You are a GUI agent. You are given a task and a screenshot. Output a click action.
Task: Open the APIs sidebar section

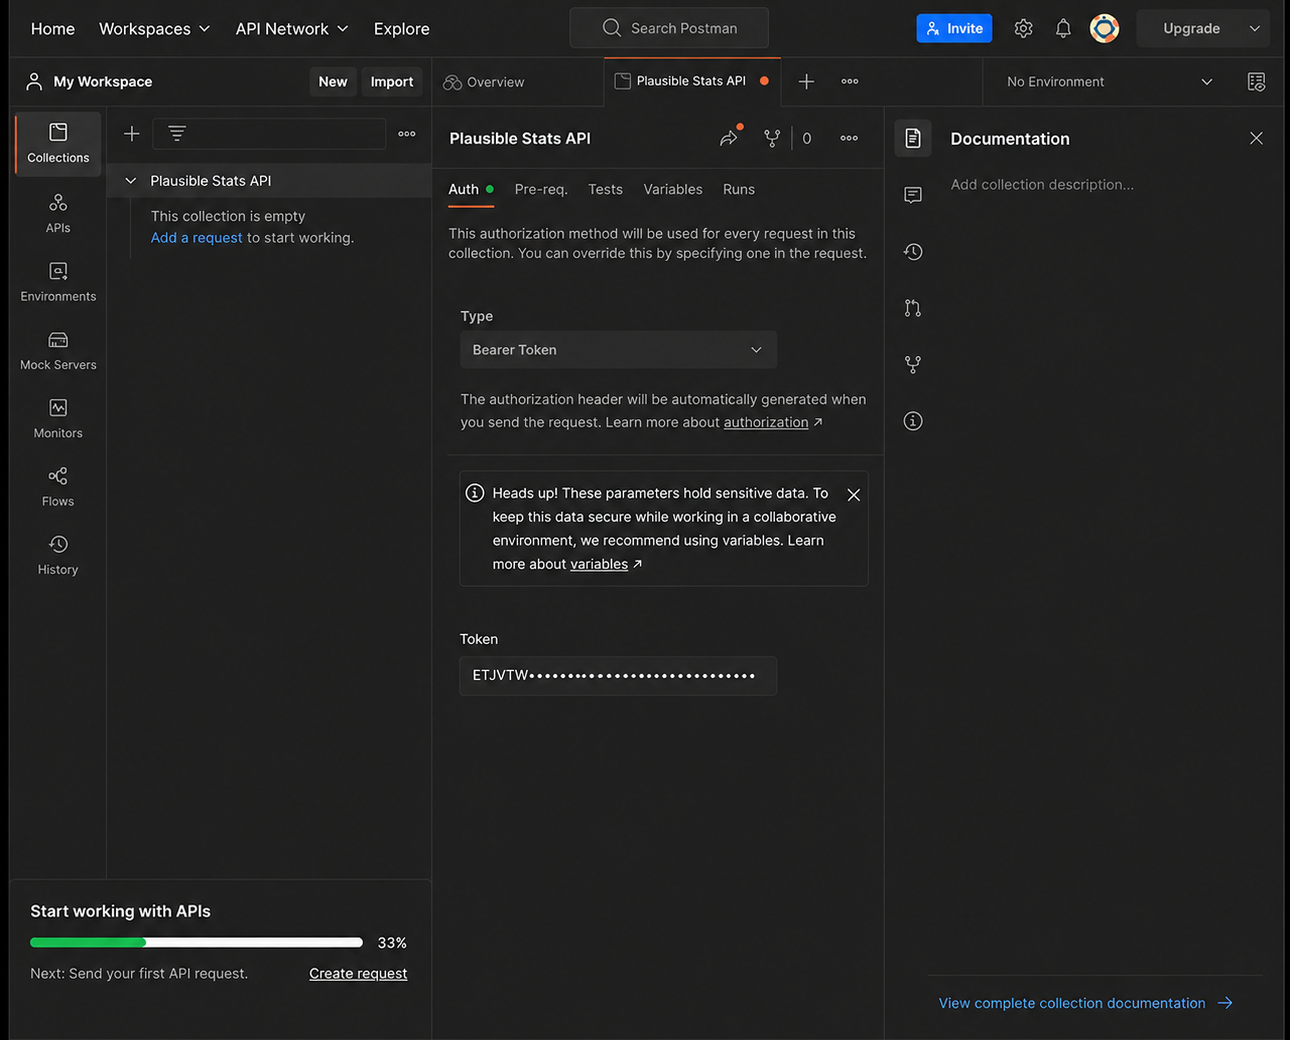[x=58, y=213]
